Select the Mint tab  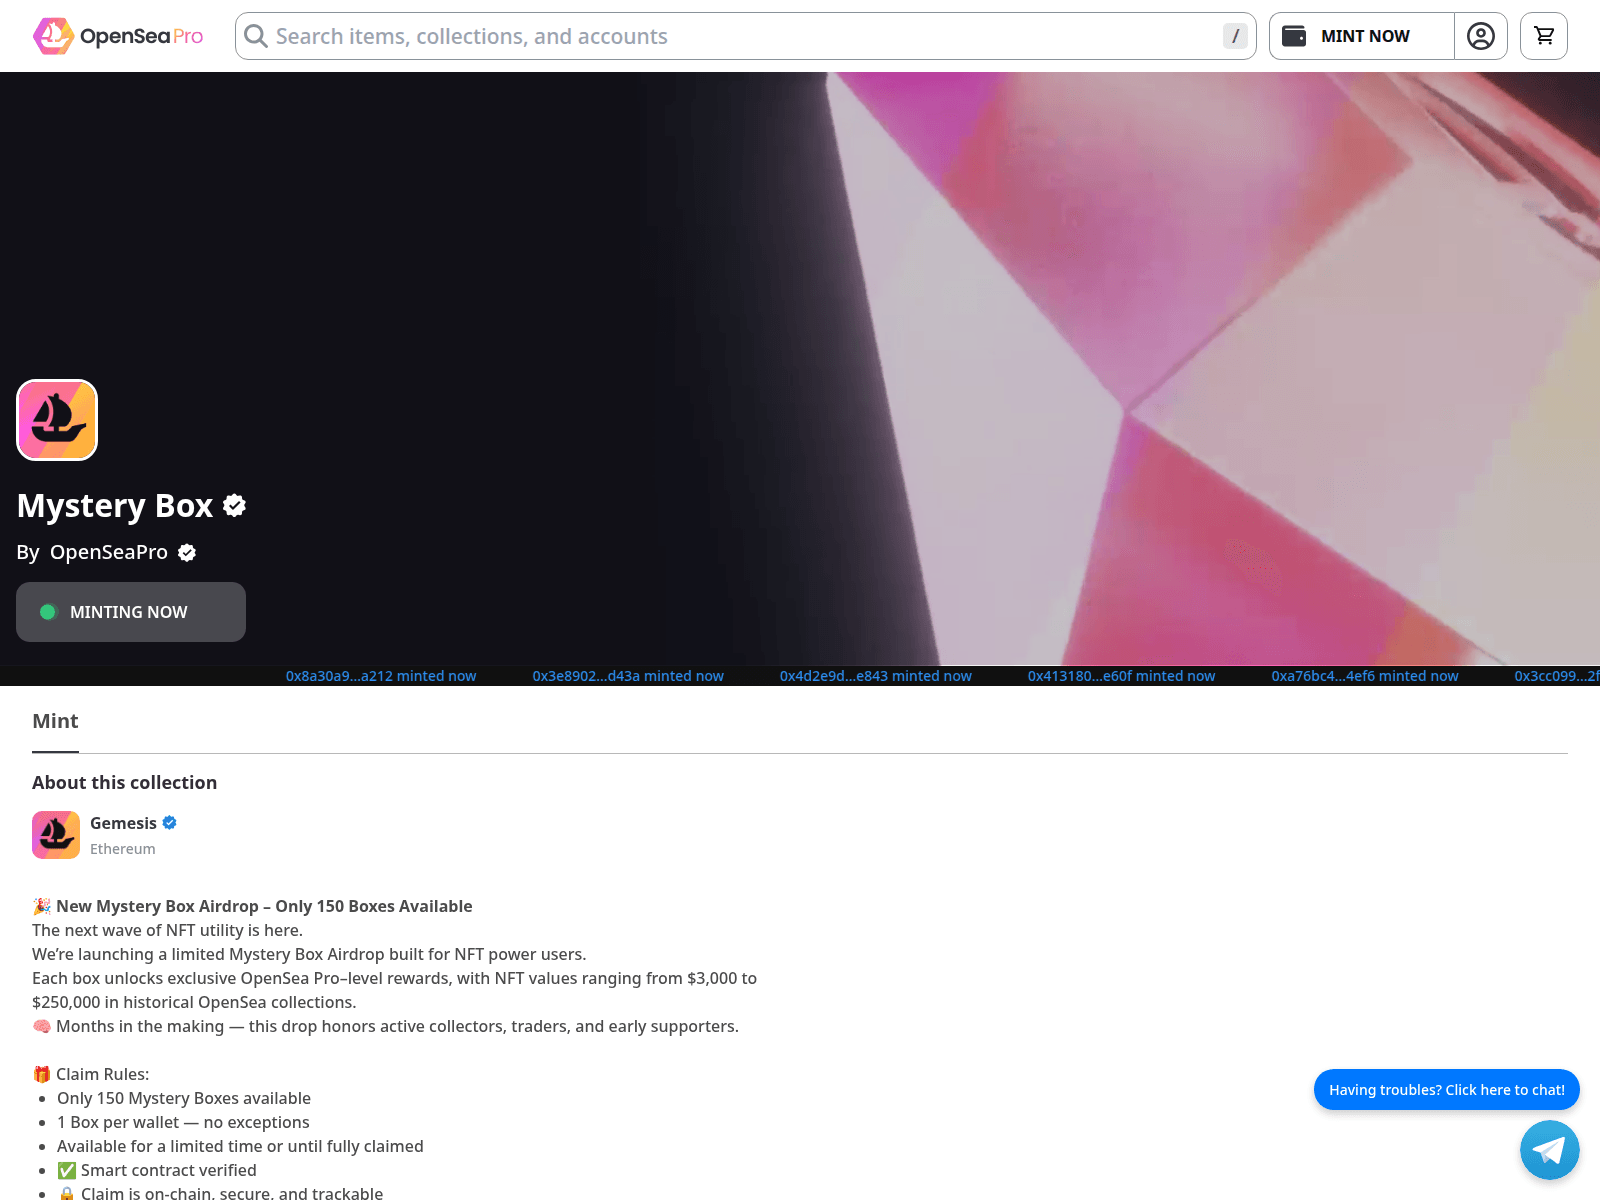tap(55, 722)
